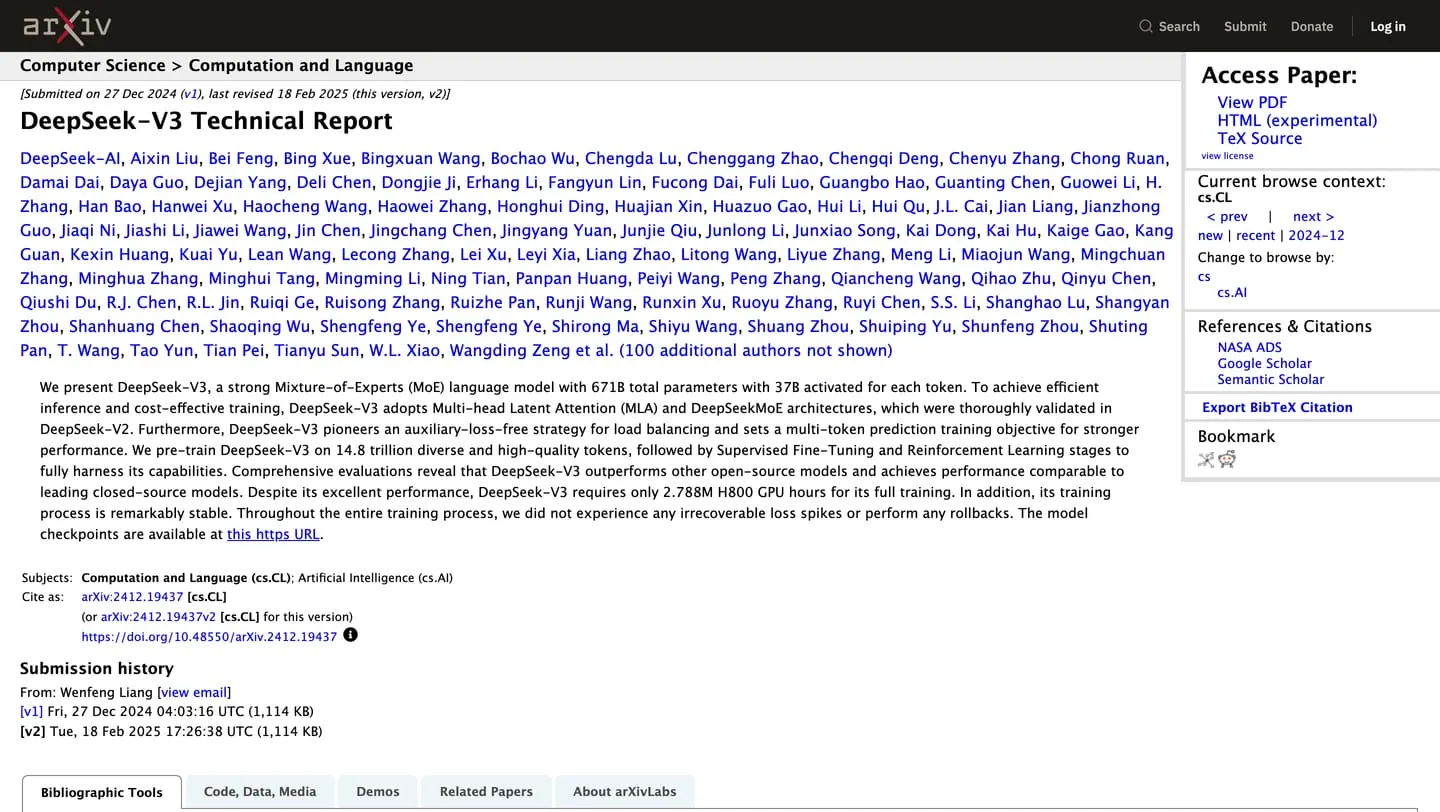Open arXiv:2412.19437v2 version link
This screenshot has width=1440, height=812.
158,617
